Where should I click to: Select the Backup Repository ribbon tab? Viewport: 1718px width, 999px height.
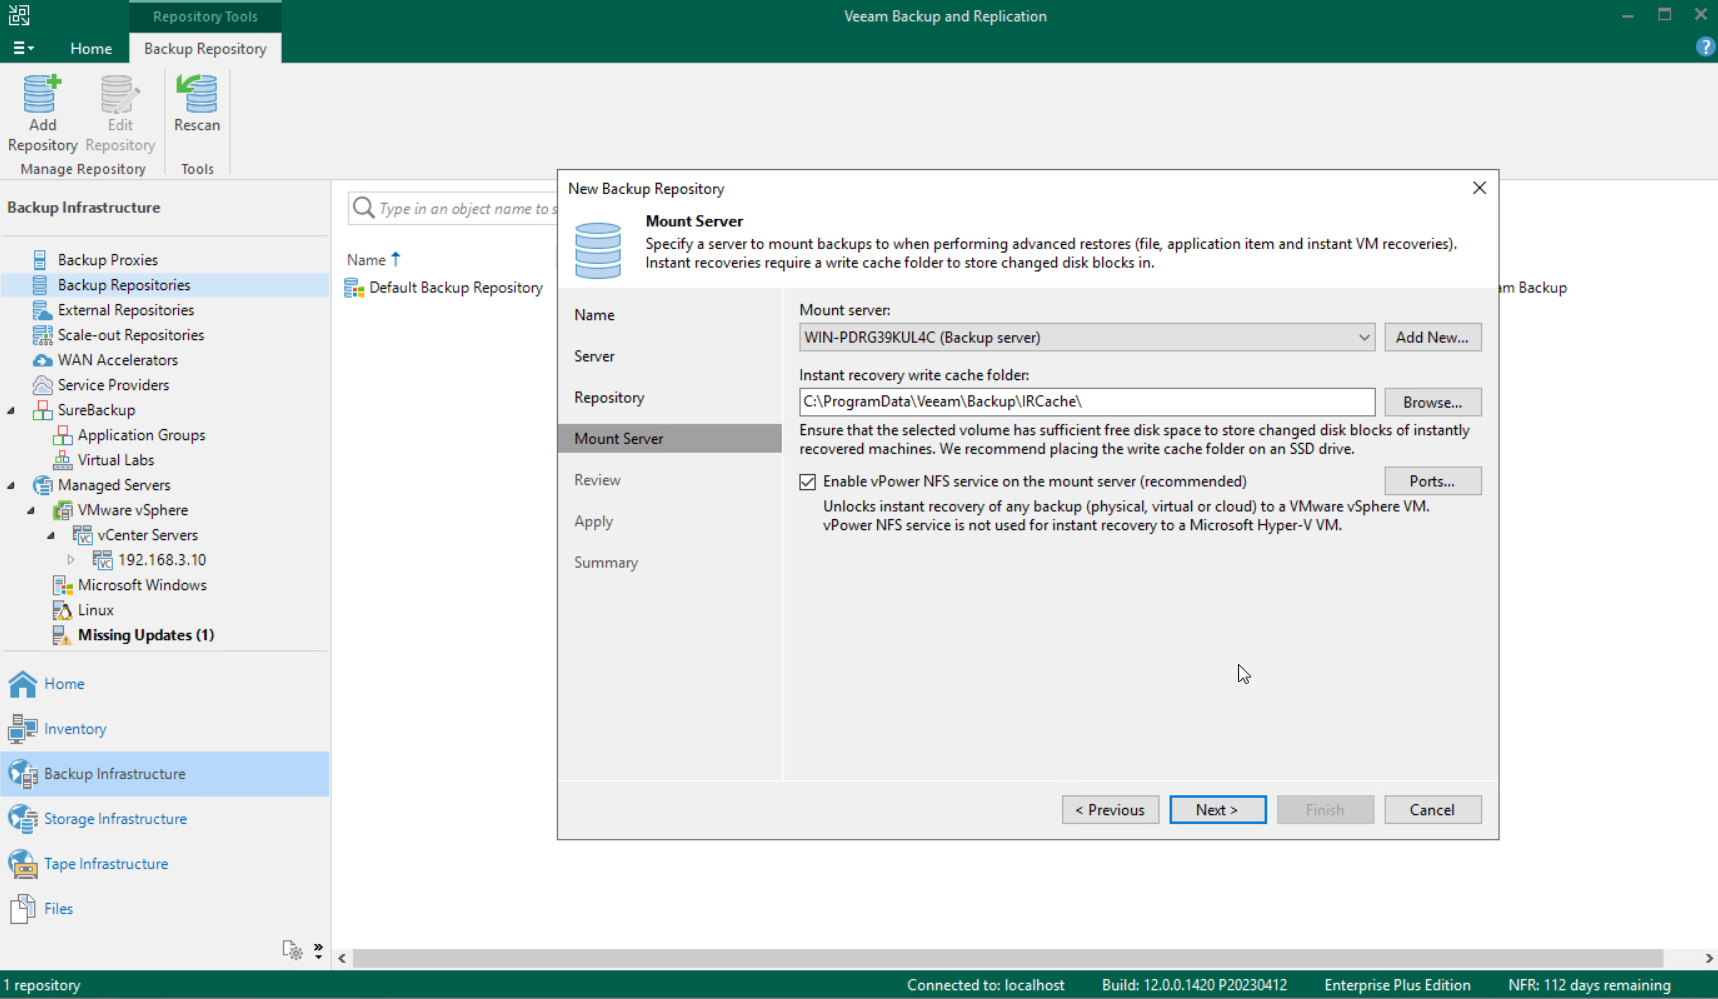(x=205, y=48)
